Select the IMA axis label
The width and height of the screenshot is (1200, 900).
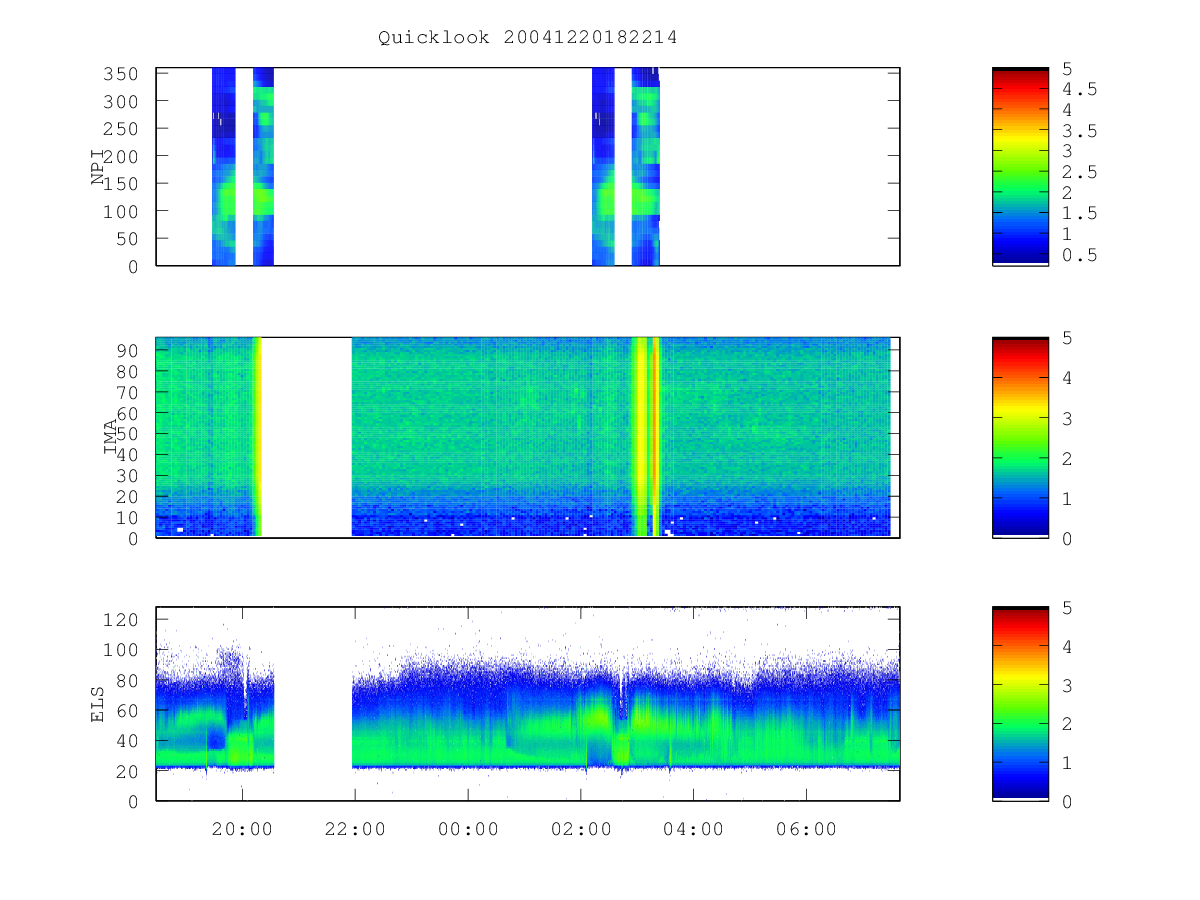tap(109, 437)
